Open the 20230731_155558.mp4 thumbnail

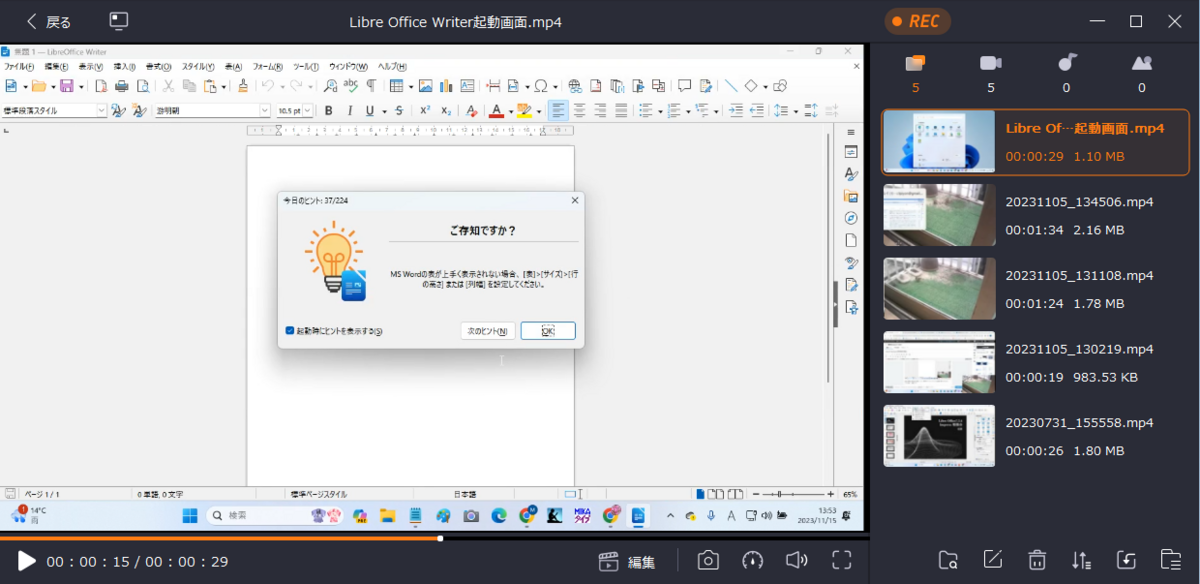tap(939, 436)
